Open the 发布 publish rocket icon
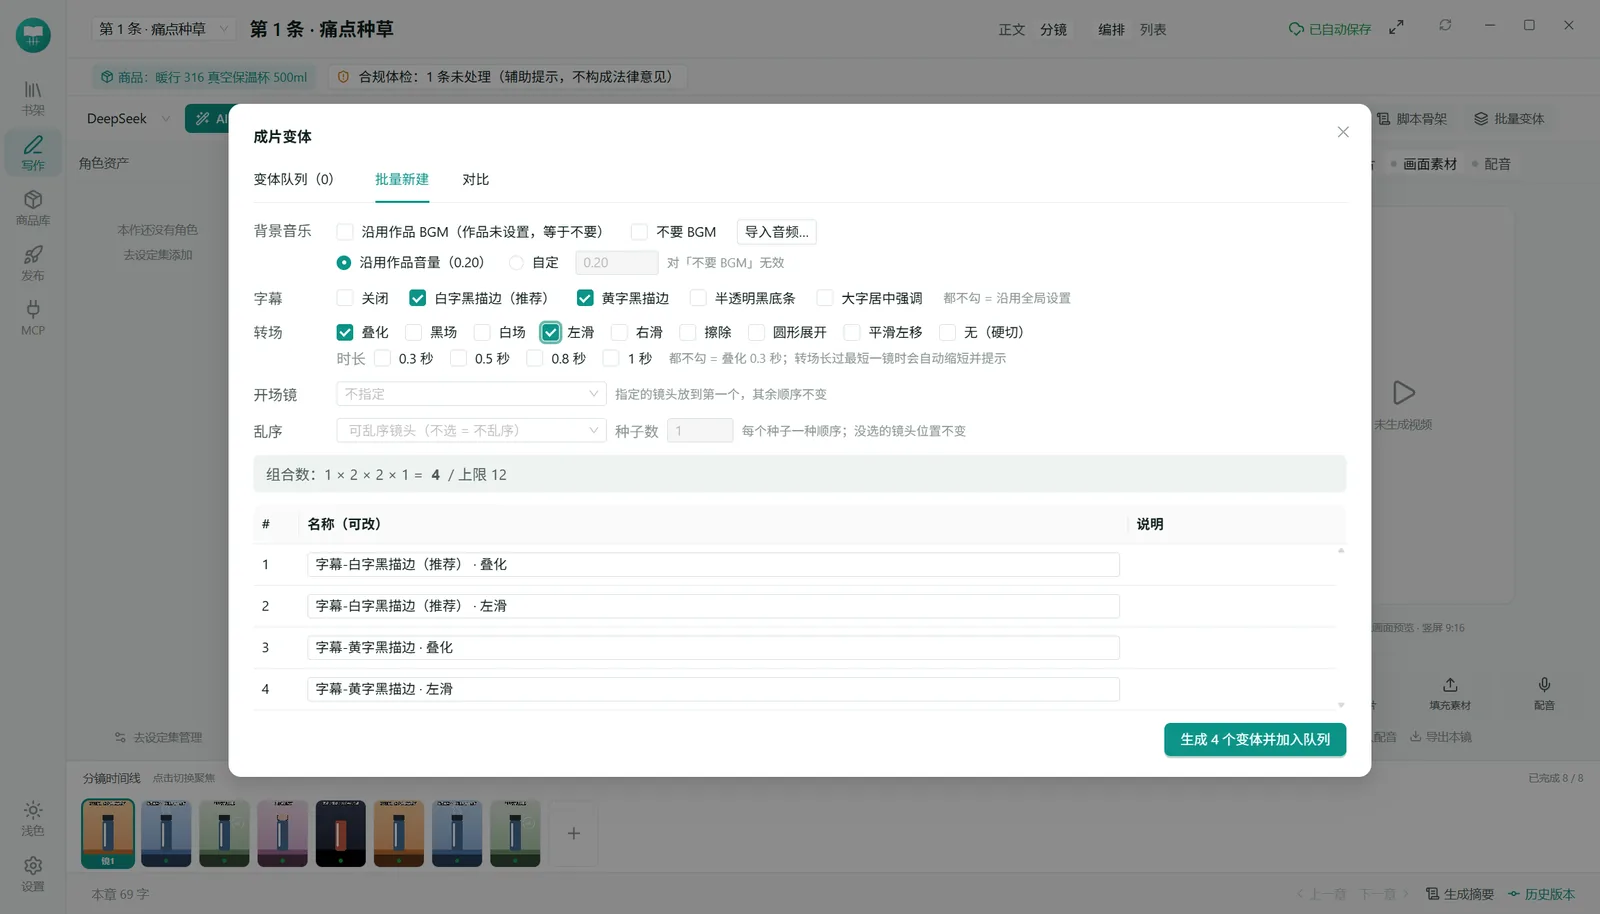Screen dimensions: 1600x914 (x=33, y=263)
